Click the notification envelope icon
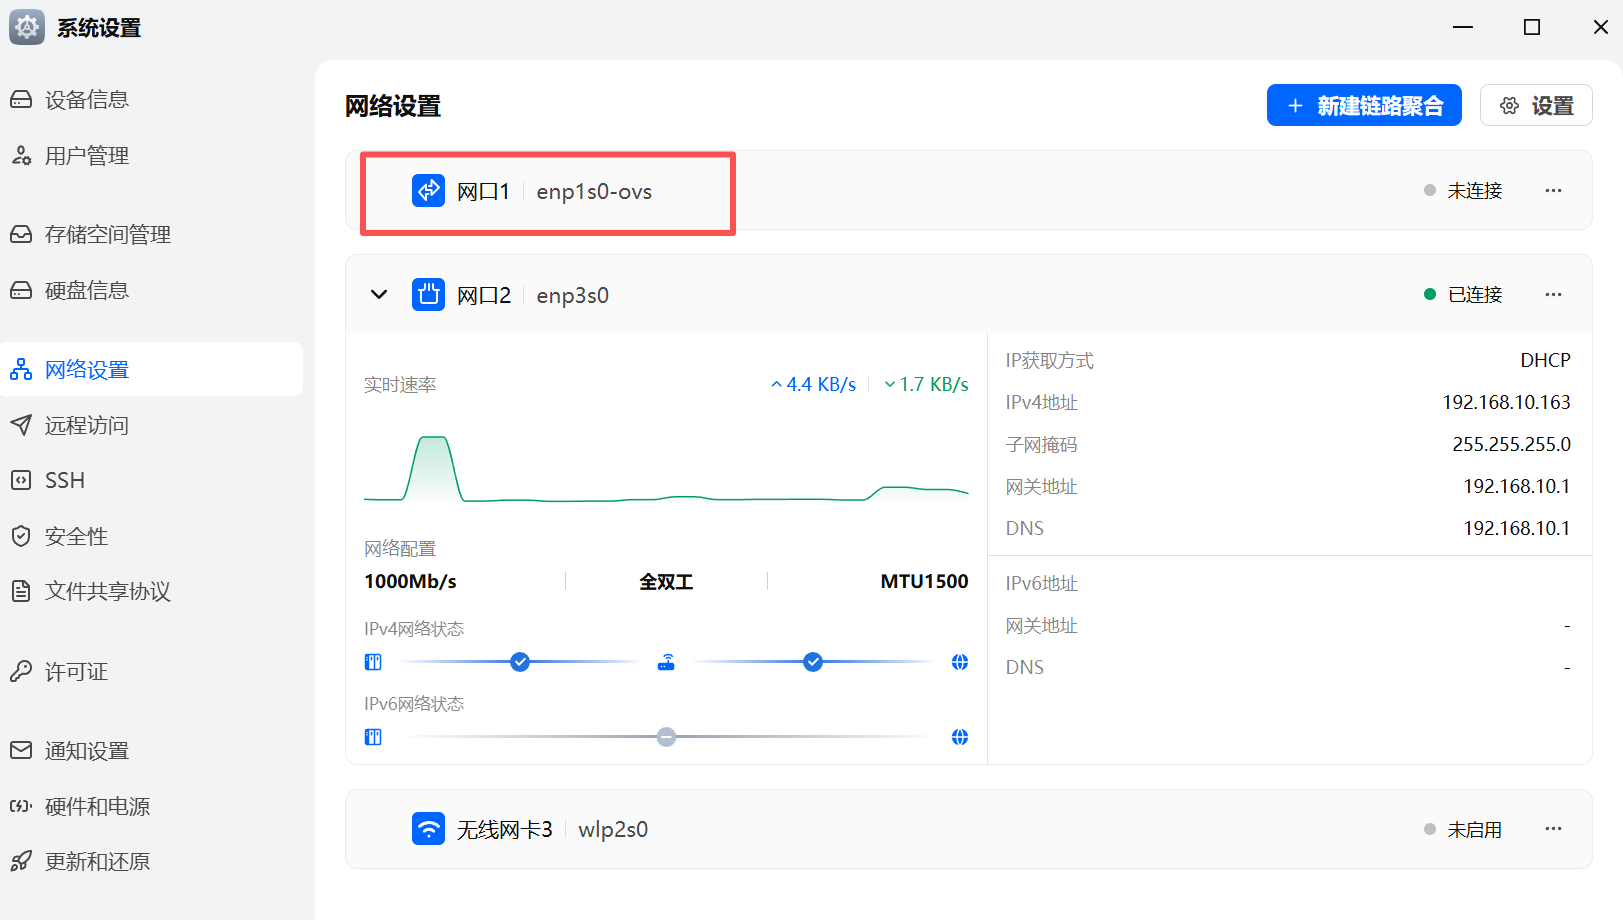Viewport: 1623px width, 920px height. pyautogui.click(x=21, y=750)
